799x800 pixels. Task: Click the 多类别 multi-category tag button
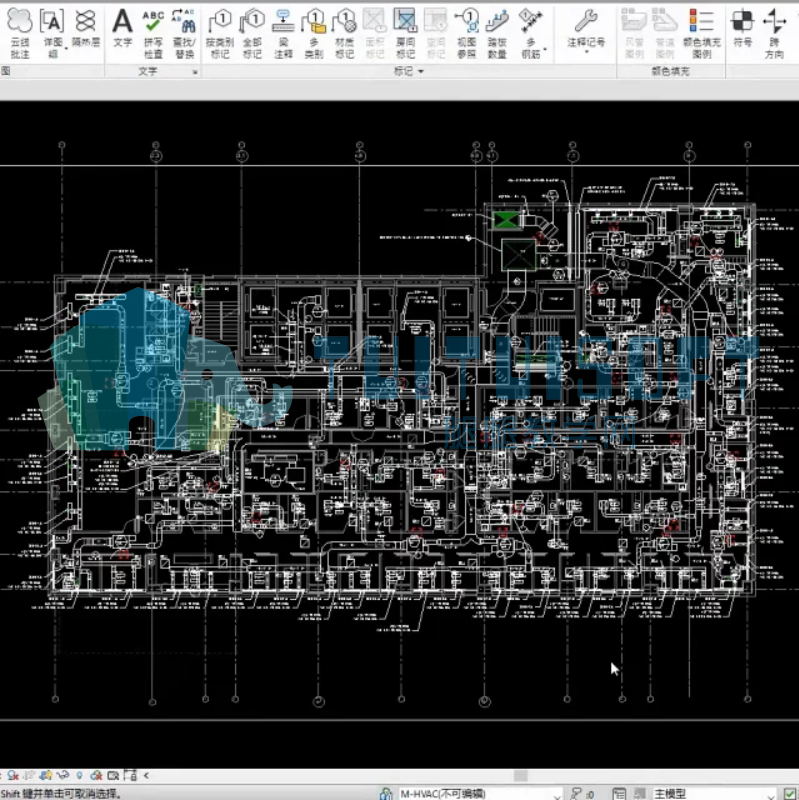click(314, 34)
